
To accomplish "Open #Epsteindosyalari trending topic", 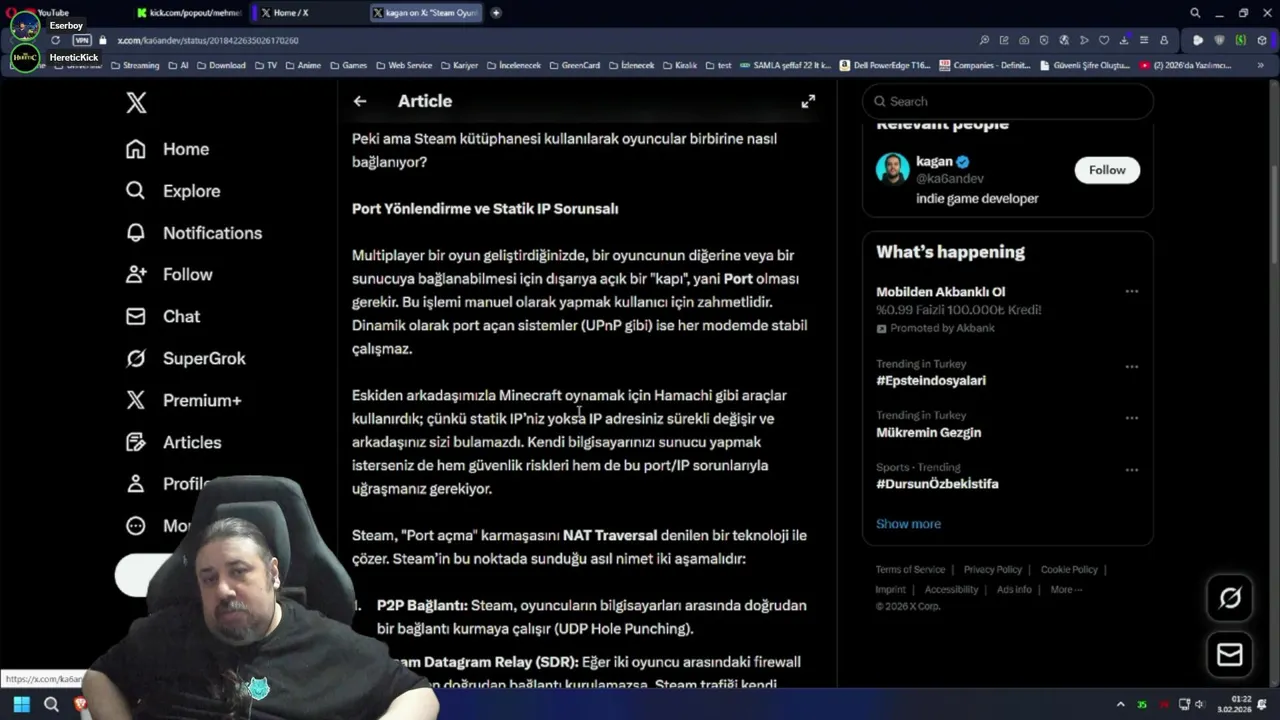I will click(931, 381).
